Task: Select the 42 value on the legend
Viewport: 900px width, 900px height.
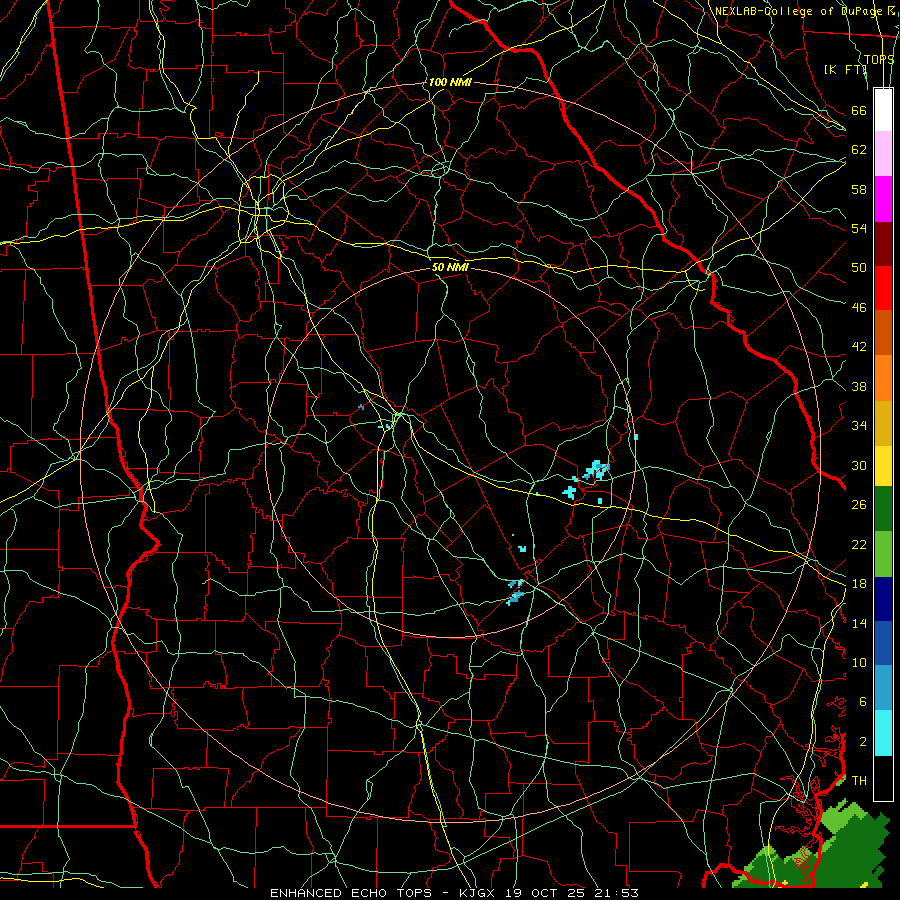Action: click(x=859, y=346)
